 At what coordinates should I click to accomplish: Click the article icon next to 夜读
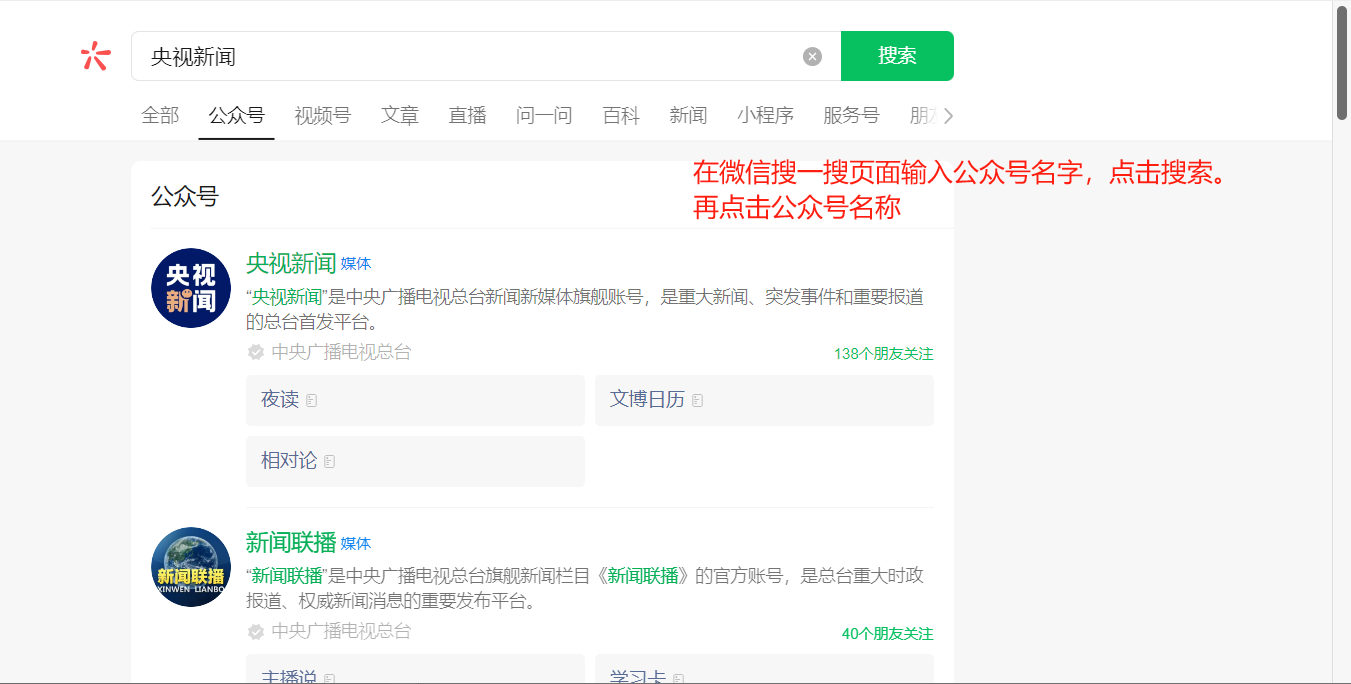point(311,401)
